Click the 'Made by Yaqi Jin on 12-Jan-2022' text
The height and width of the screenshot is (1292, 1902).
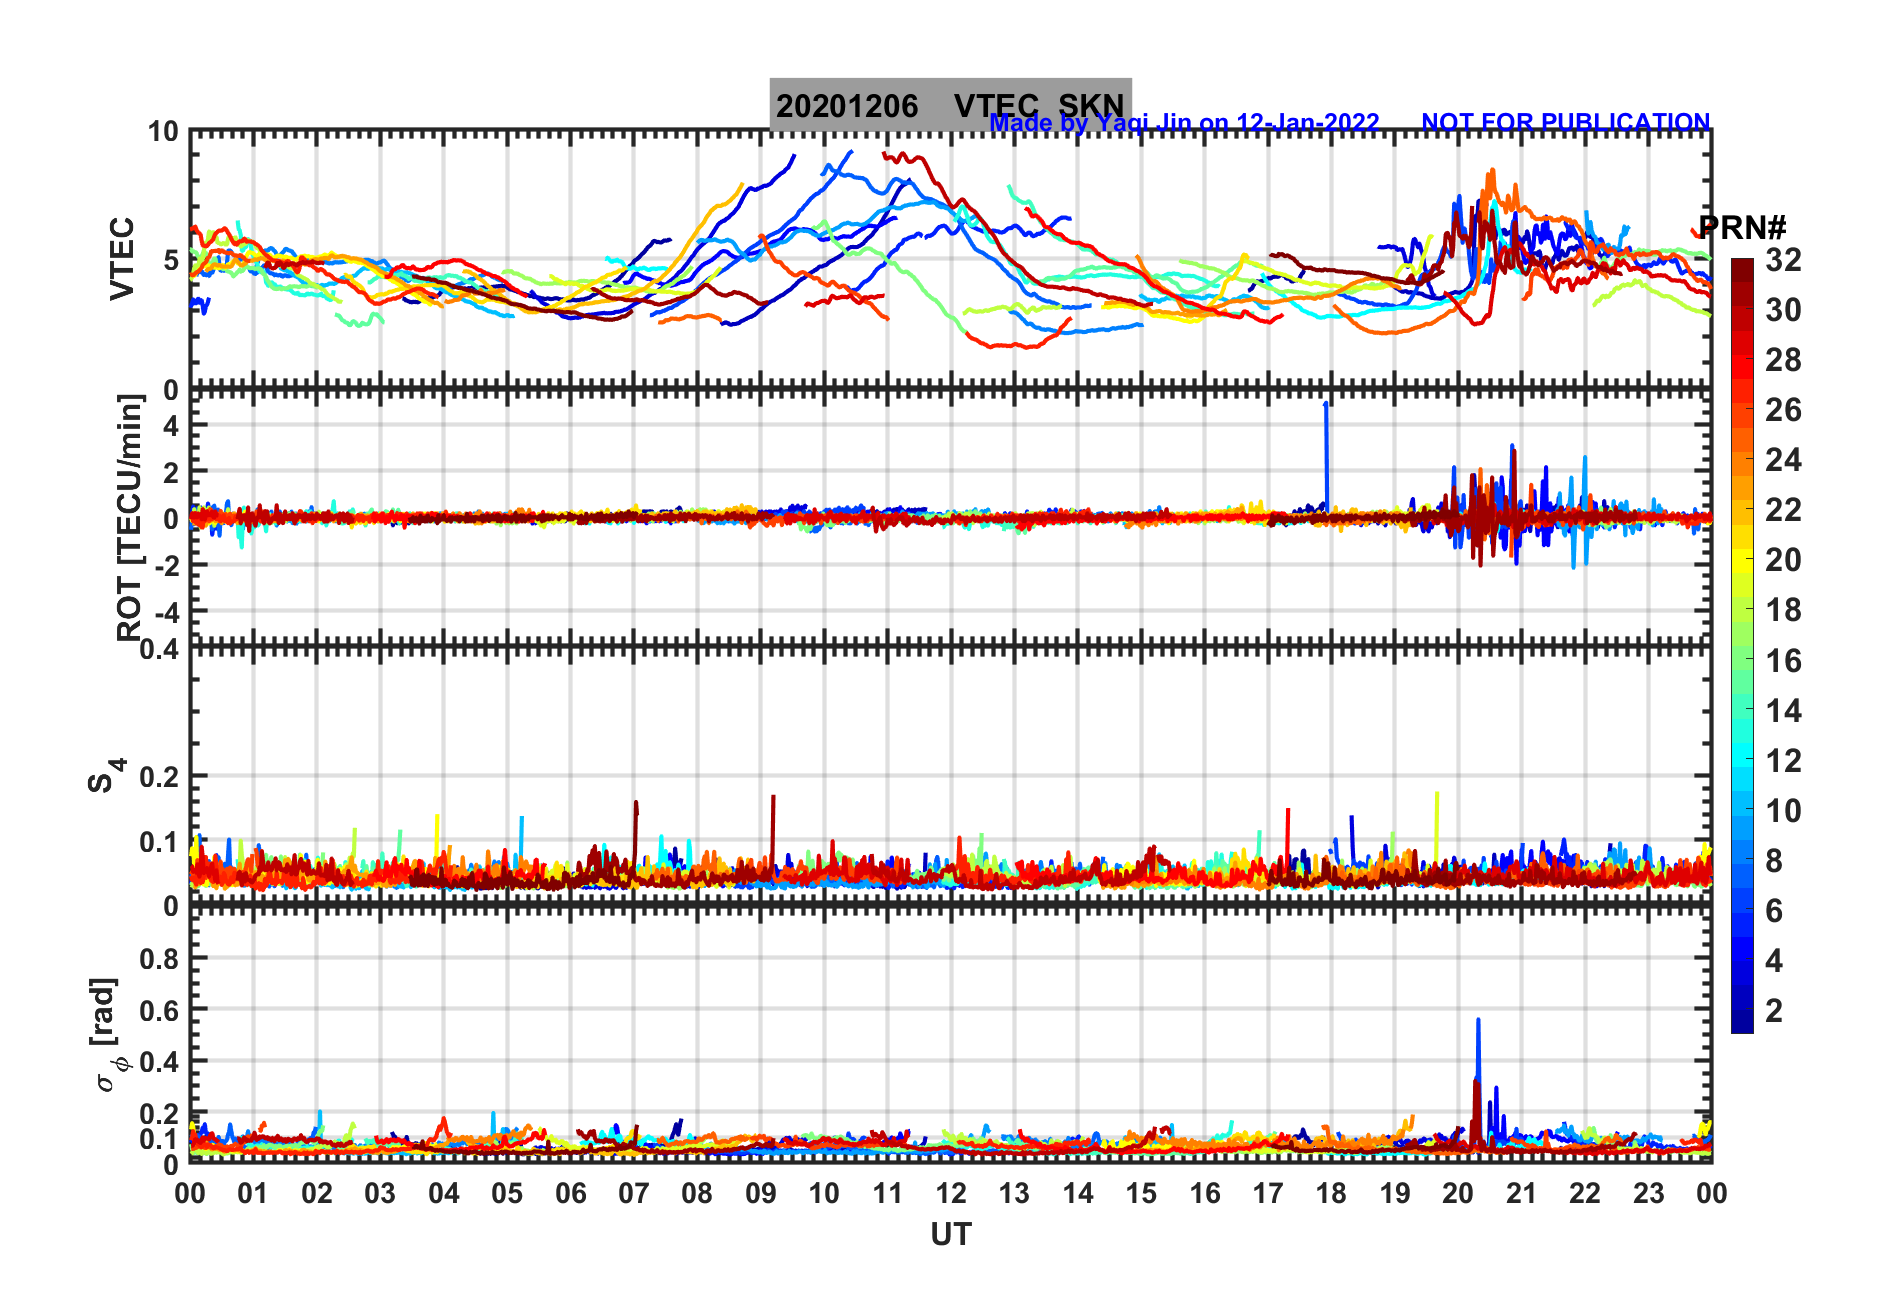point(1184,123)
